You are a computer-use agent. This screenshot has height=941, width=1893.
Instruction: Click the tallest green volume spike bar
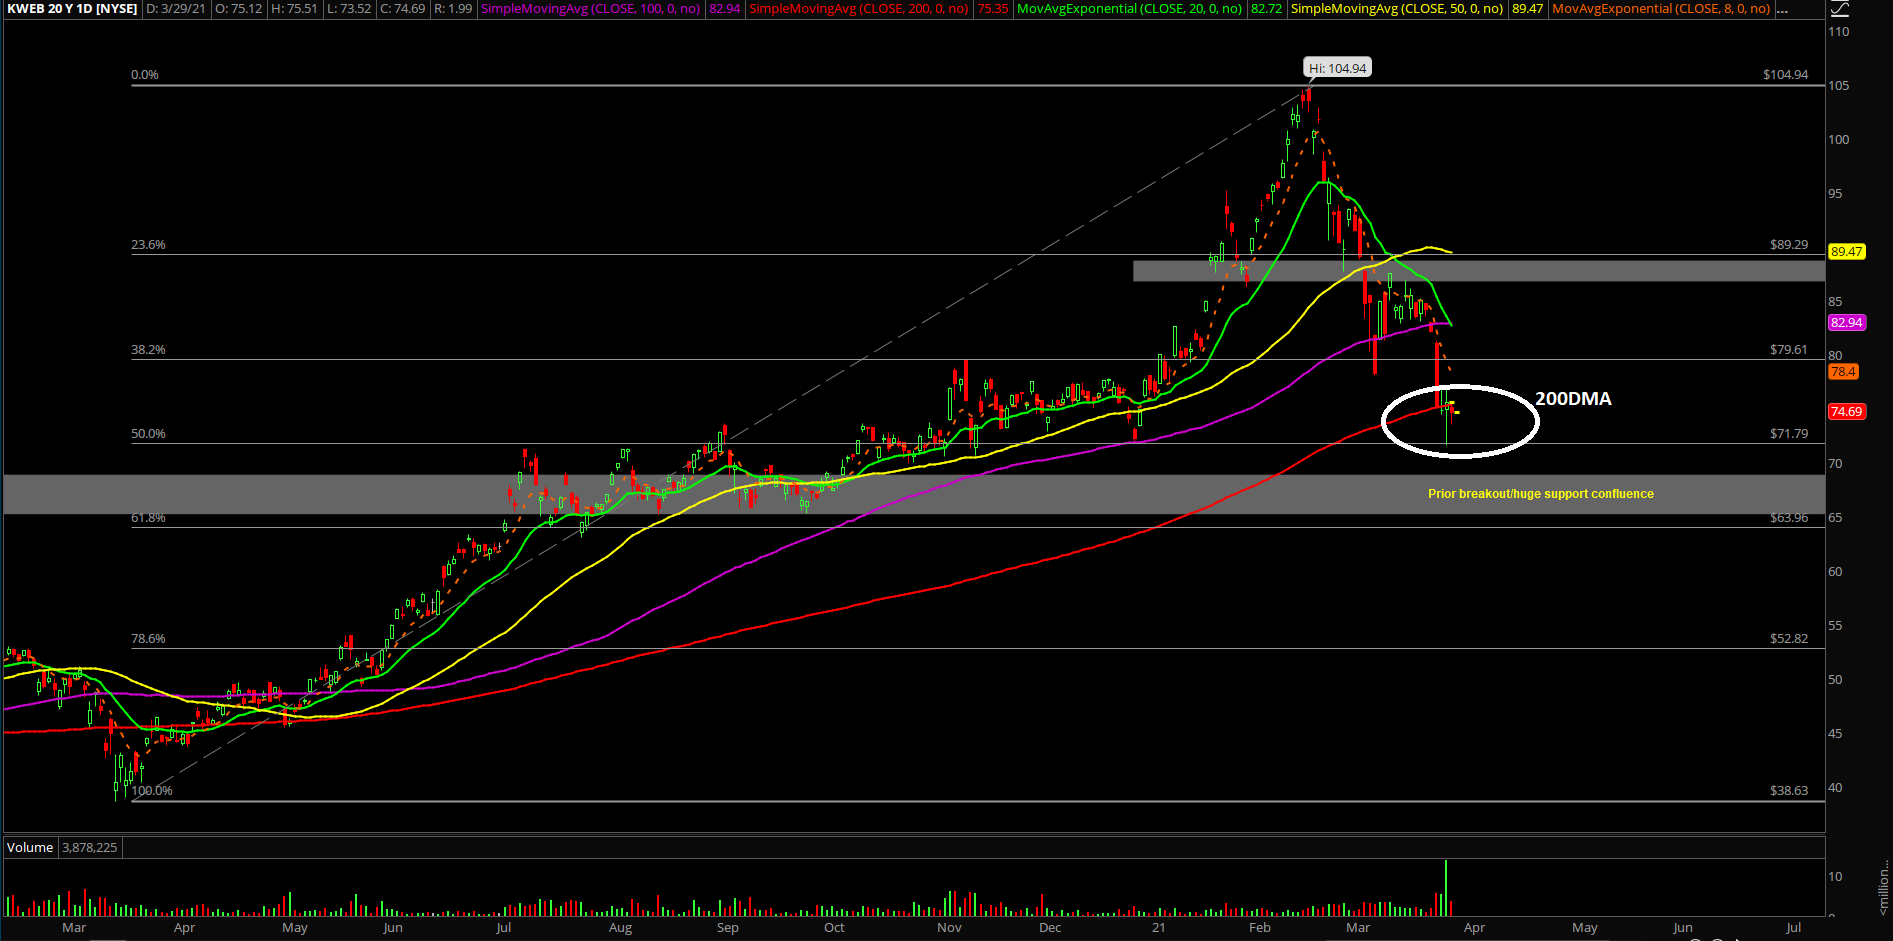point(1446,888)
